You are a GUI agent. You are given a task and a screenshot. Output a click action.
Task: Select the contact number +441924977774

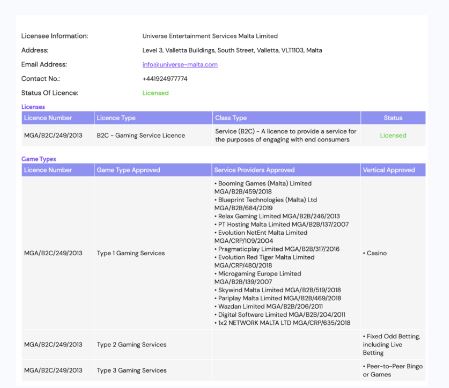[x=165, y=79]
